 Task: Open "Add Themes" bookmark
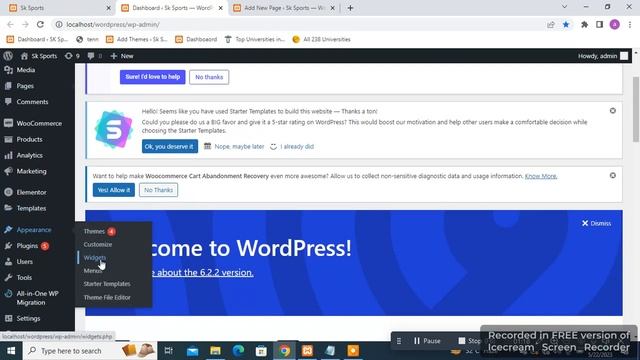[137, 40]
